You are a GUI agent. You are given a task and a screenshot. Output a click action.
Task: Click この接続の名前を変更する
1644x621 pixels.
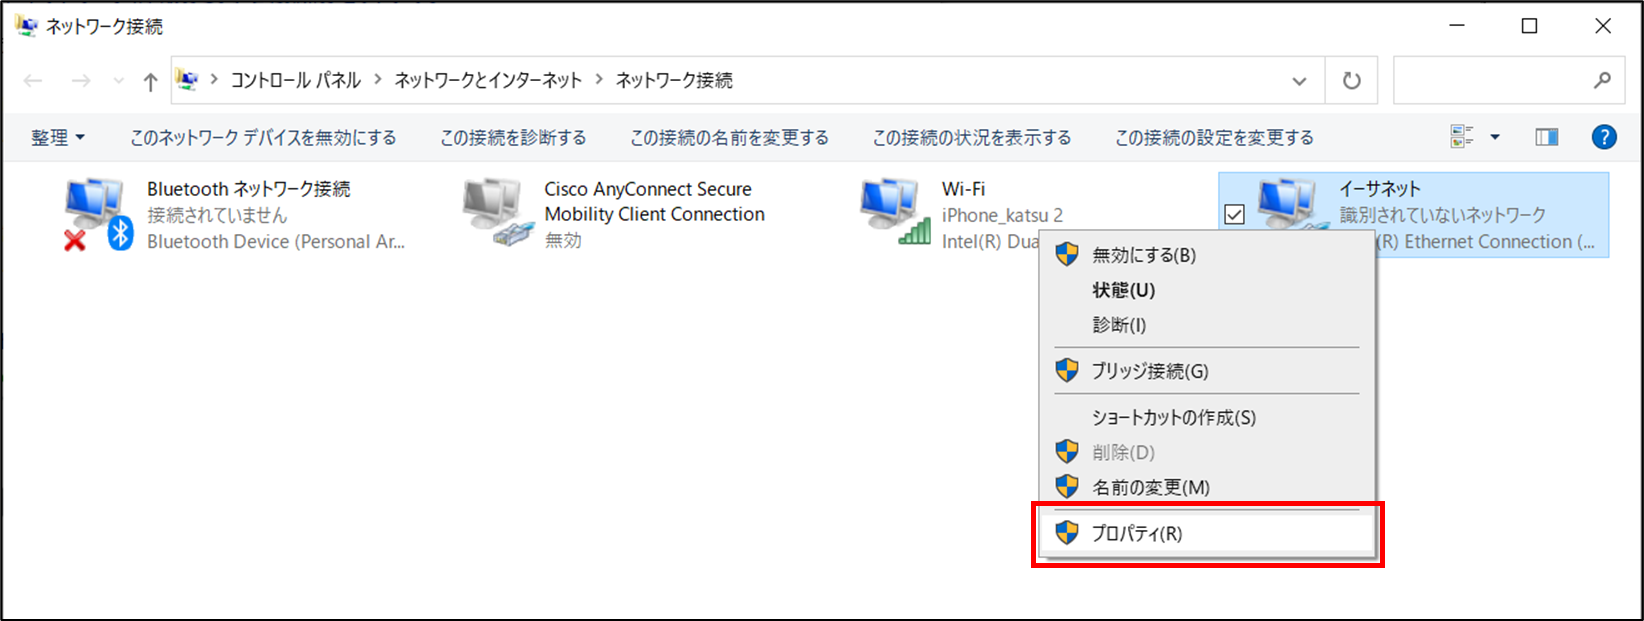pyautogui.click(x=729, y=138)
